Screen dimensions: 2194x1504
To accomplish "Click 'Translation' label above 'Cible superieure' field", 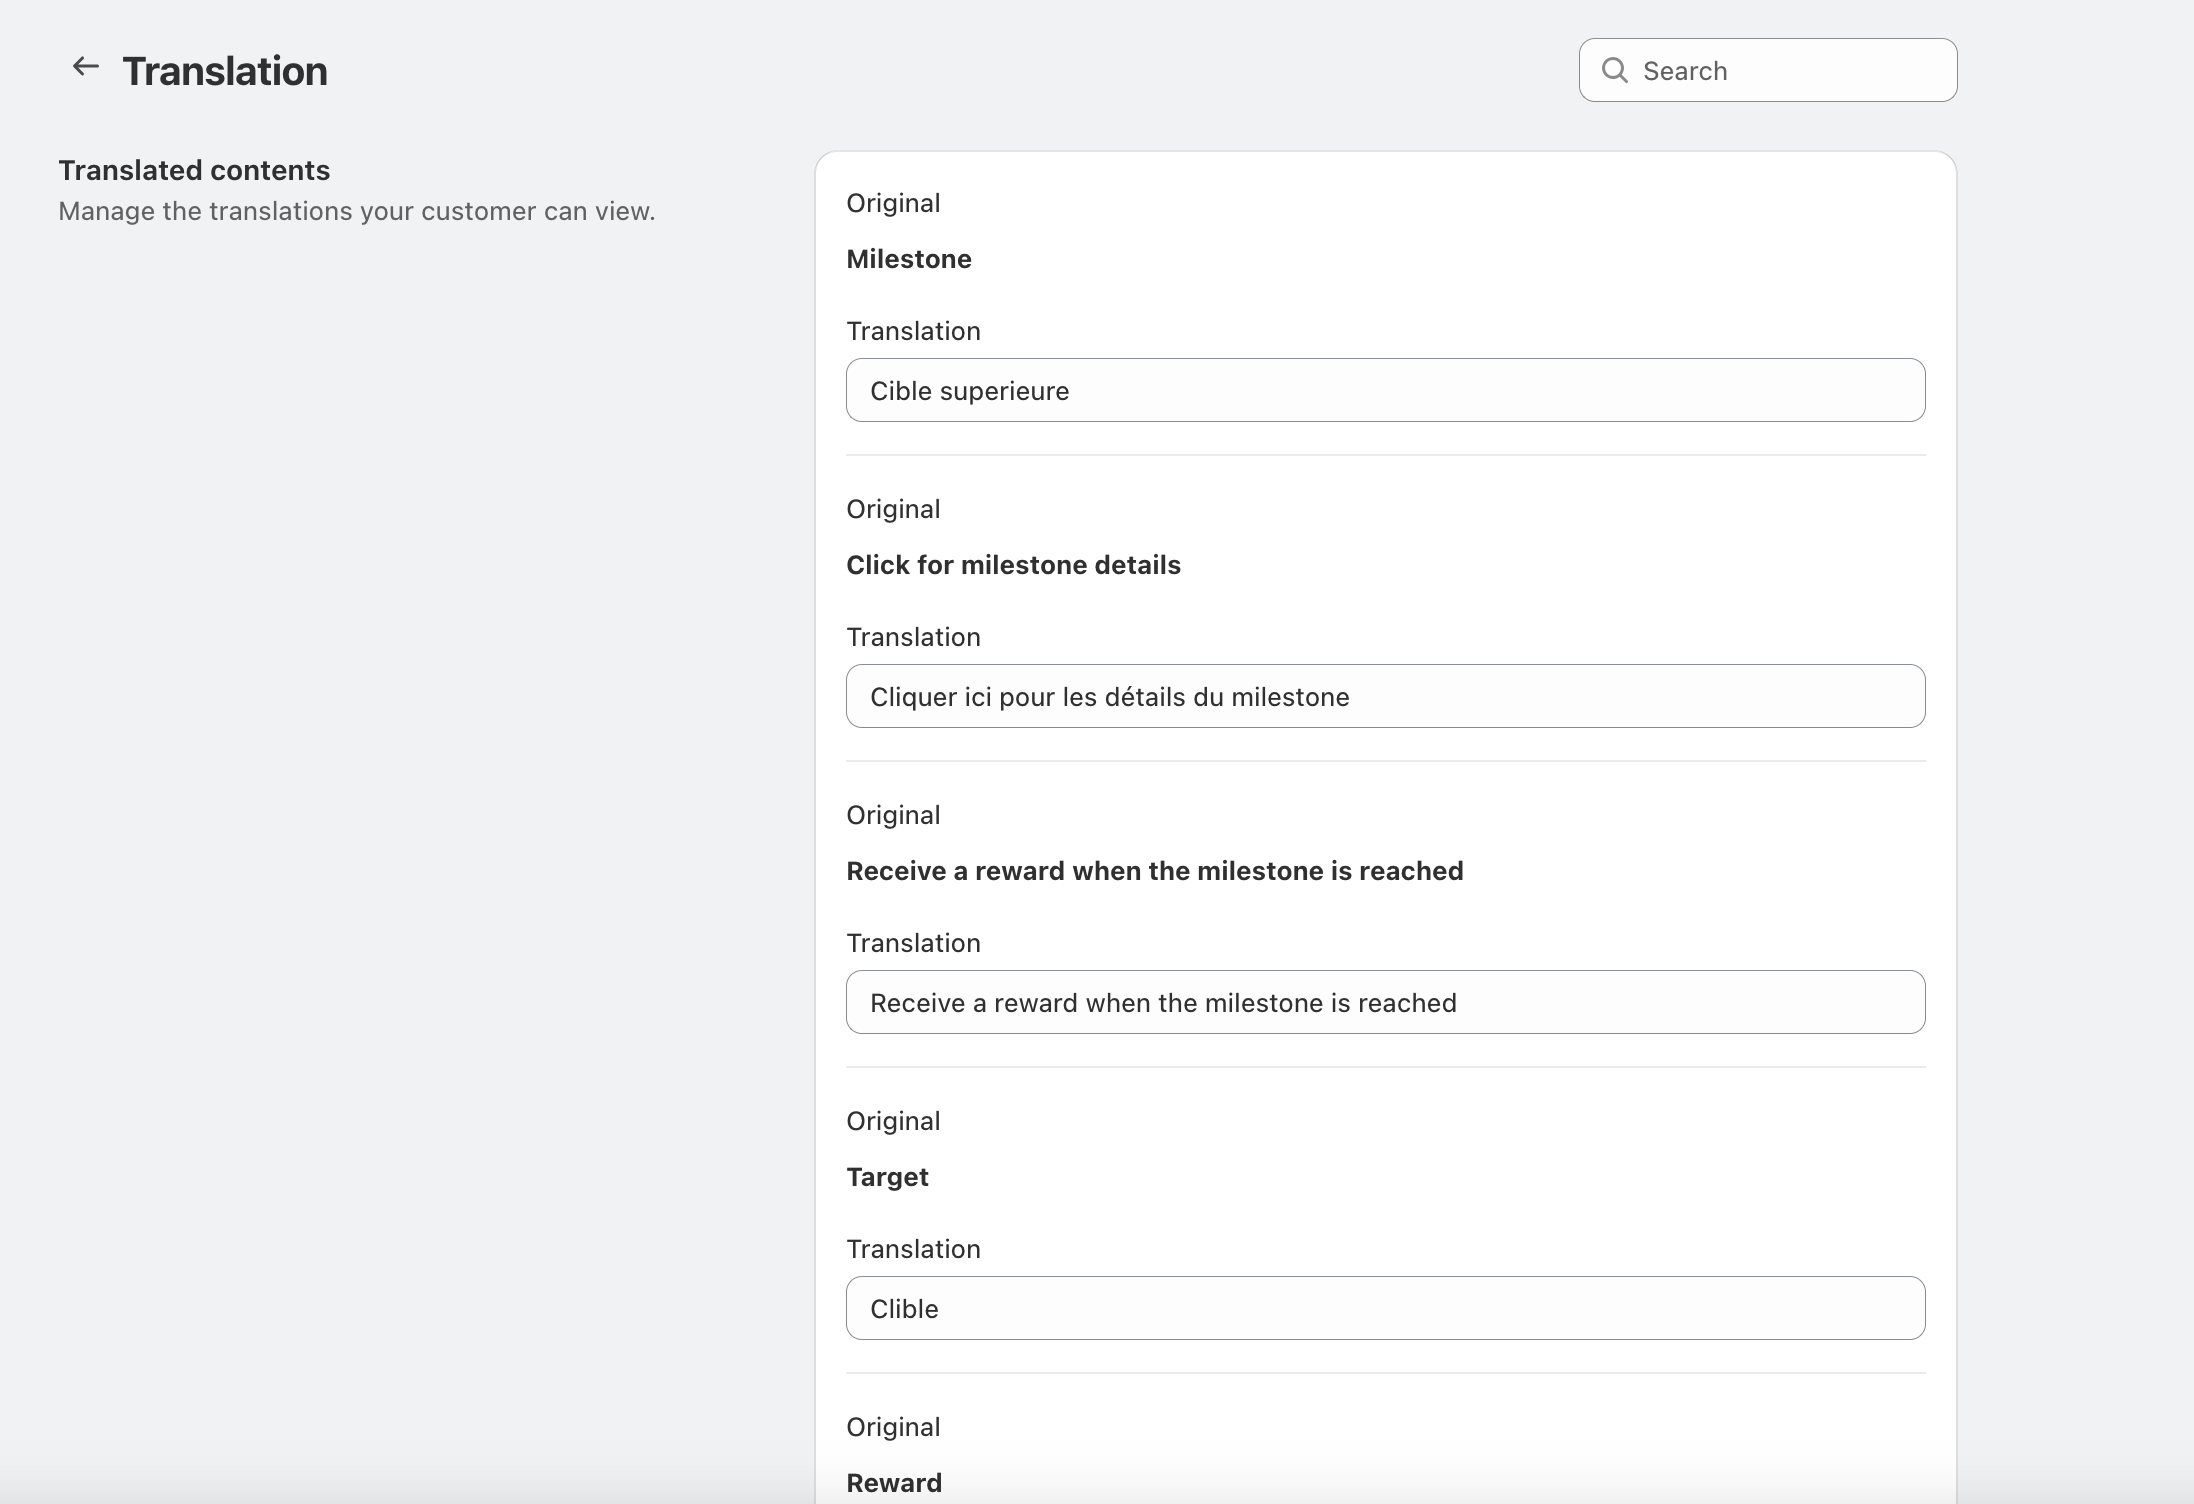I will [x=913, y=331].
